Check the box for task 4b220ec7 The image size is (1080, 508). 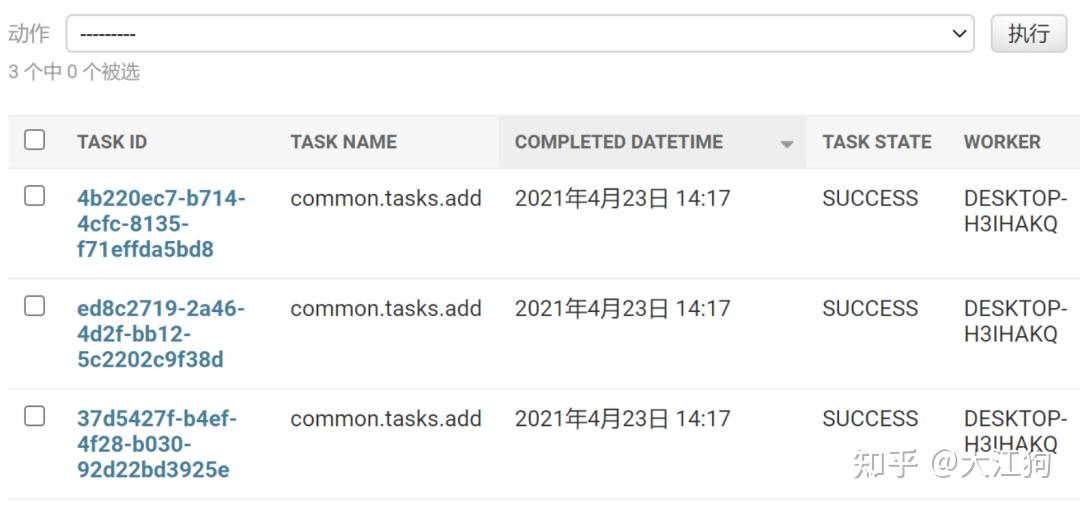35,196
